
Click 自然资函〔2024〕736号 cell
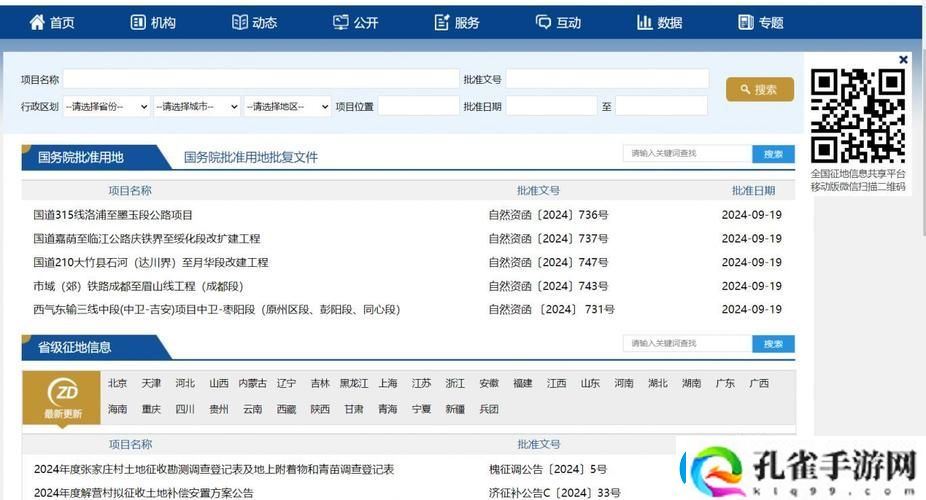click(548, 215)
